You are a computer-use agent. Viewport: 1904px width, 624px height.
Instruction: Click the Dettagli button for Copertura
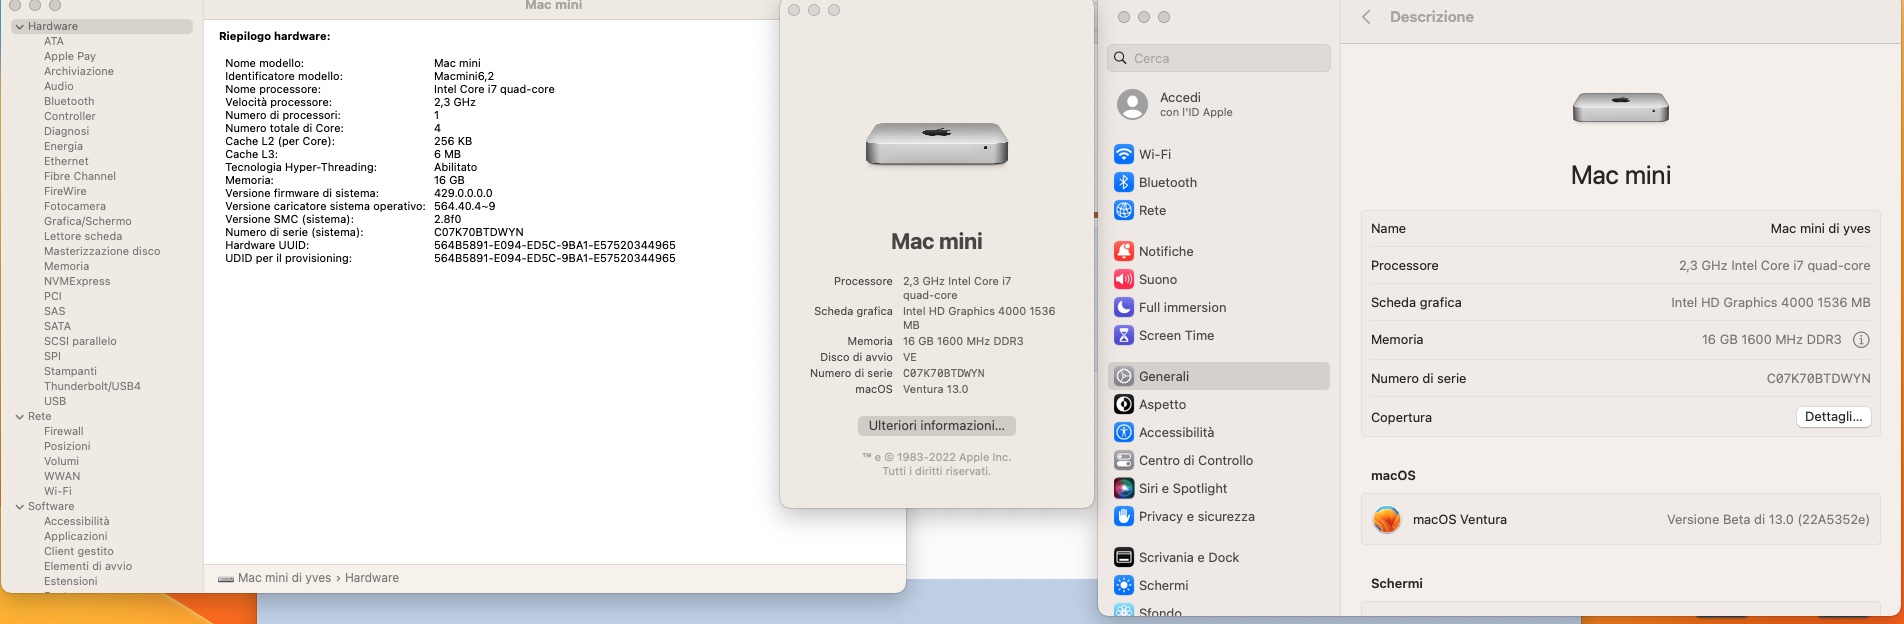click(x=1834, y=417)
